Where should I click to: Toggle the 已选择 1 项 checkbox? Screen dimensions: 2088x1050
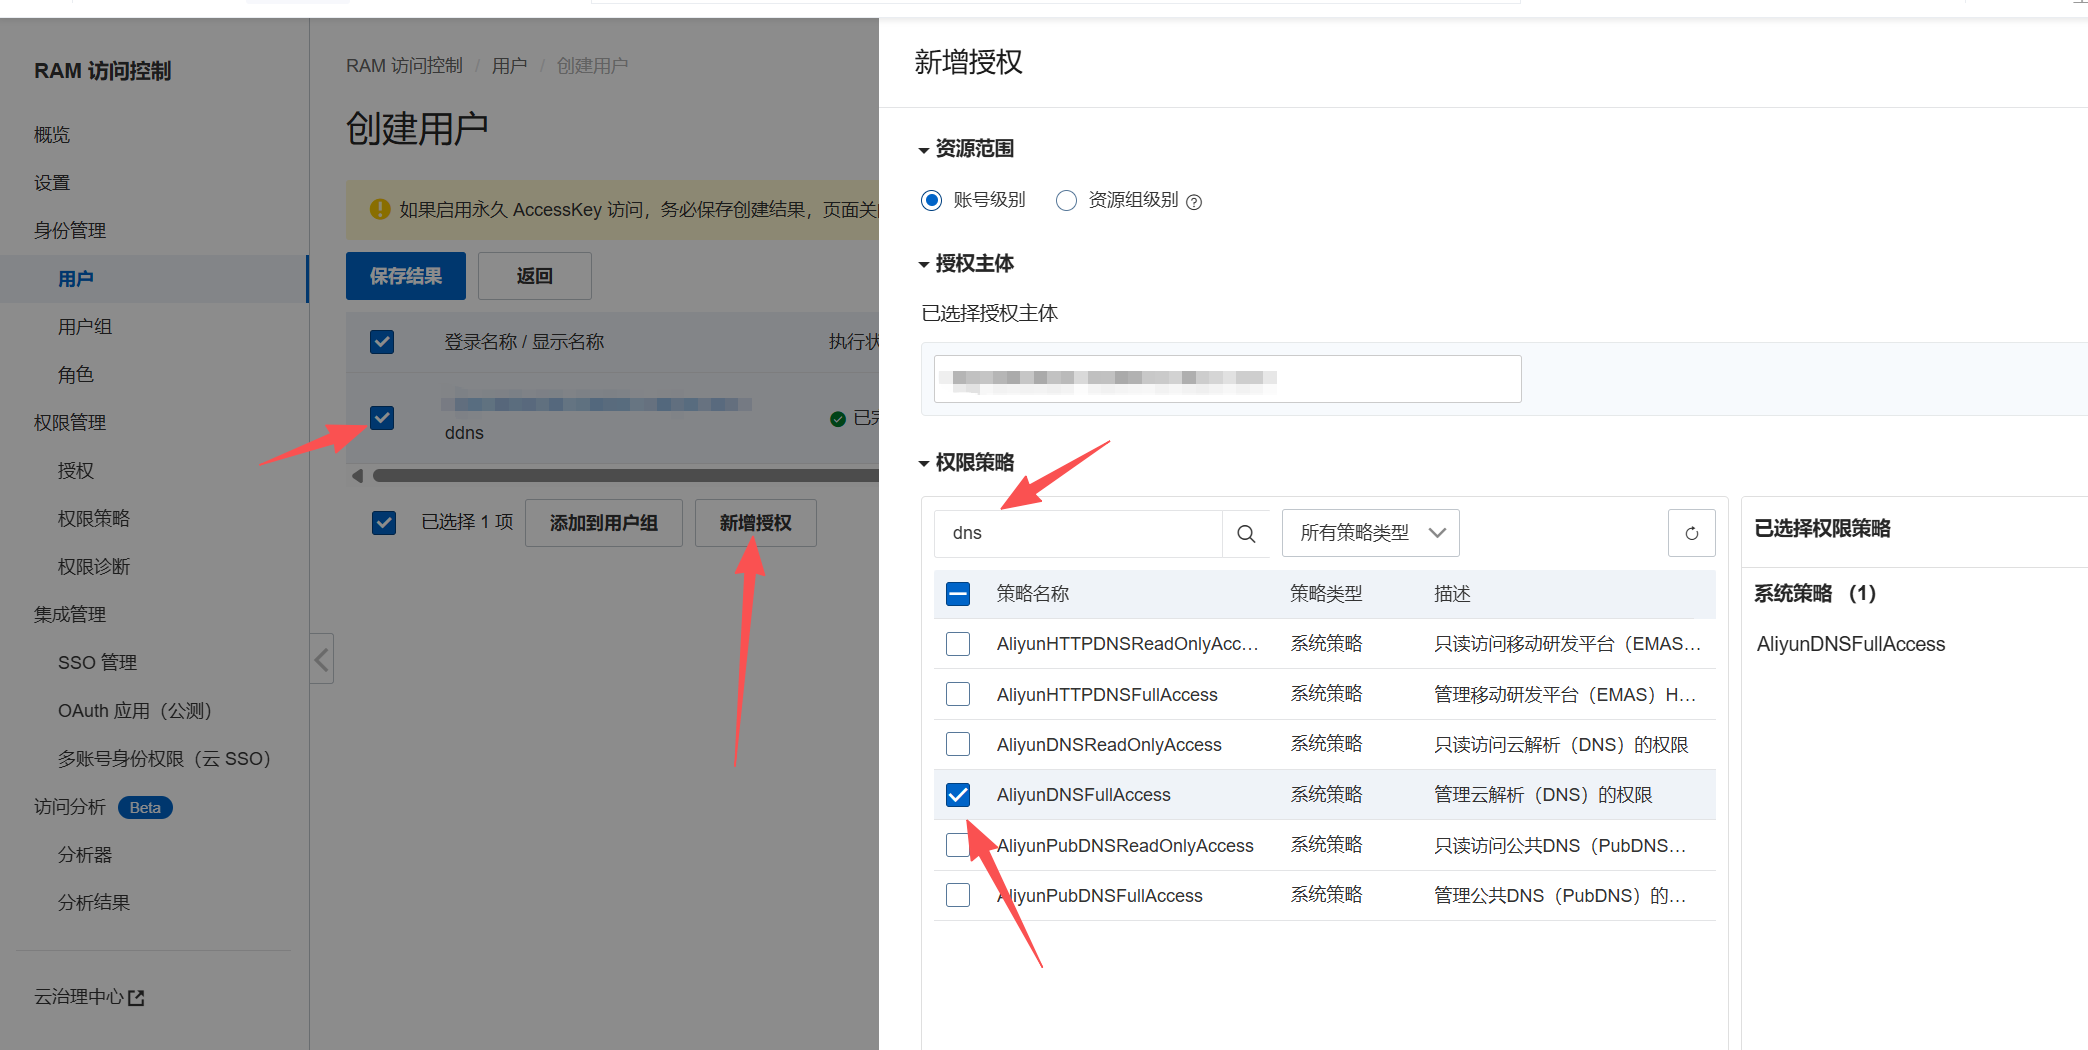pyautogui.click(x=384, y=523)
